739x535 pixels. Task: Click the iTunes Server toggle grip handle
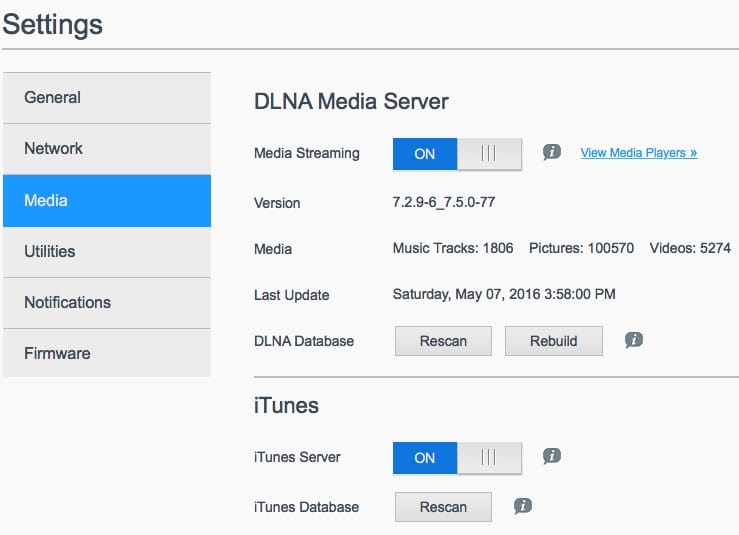[x=489, y=458]
